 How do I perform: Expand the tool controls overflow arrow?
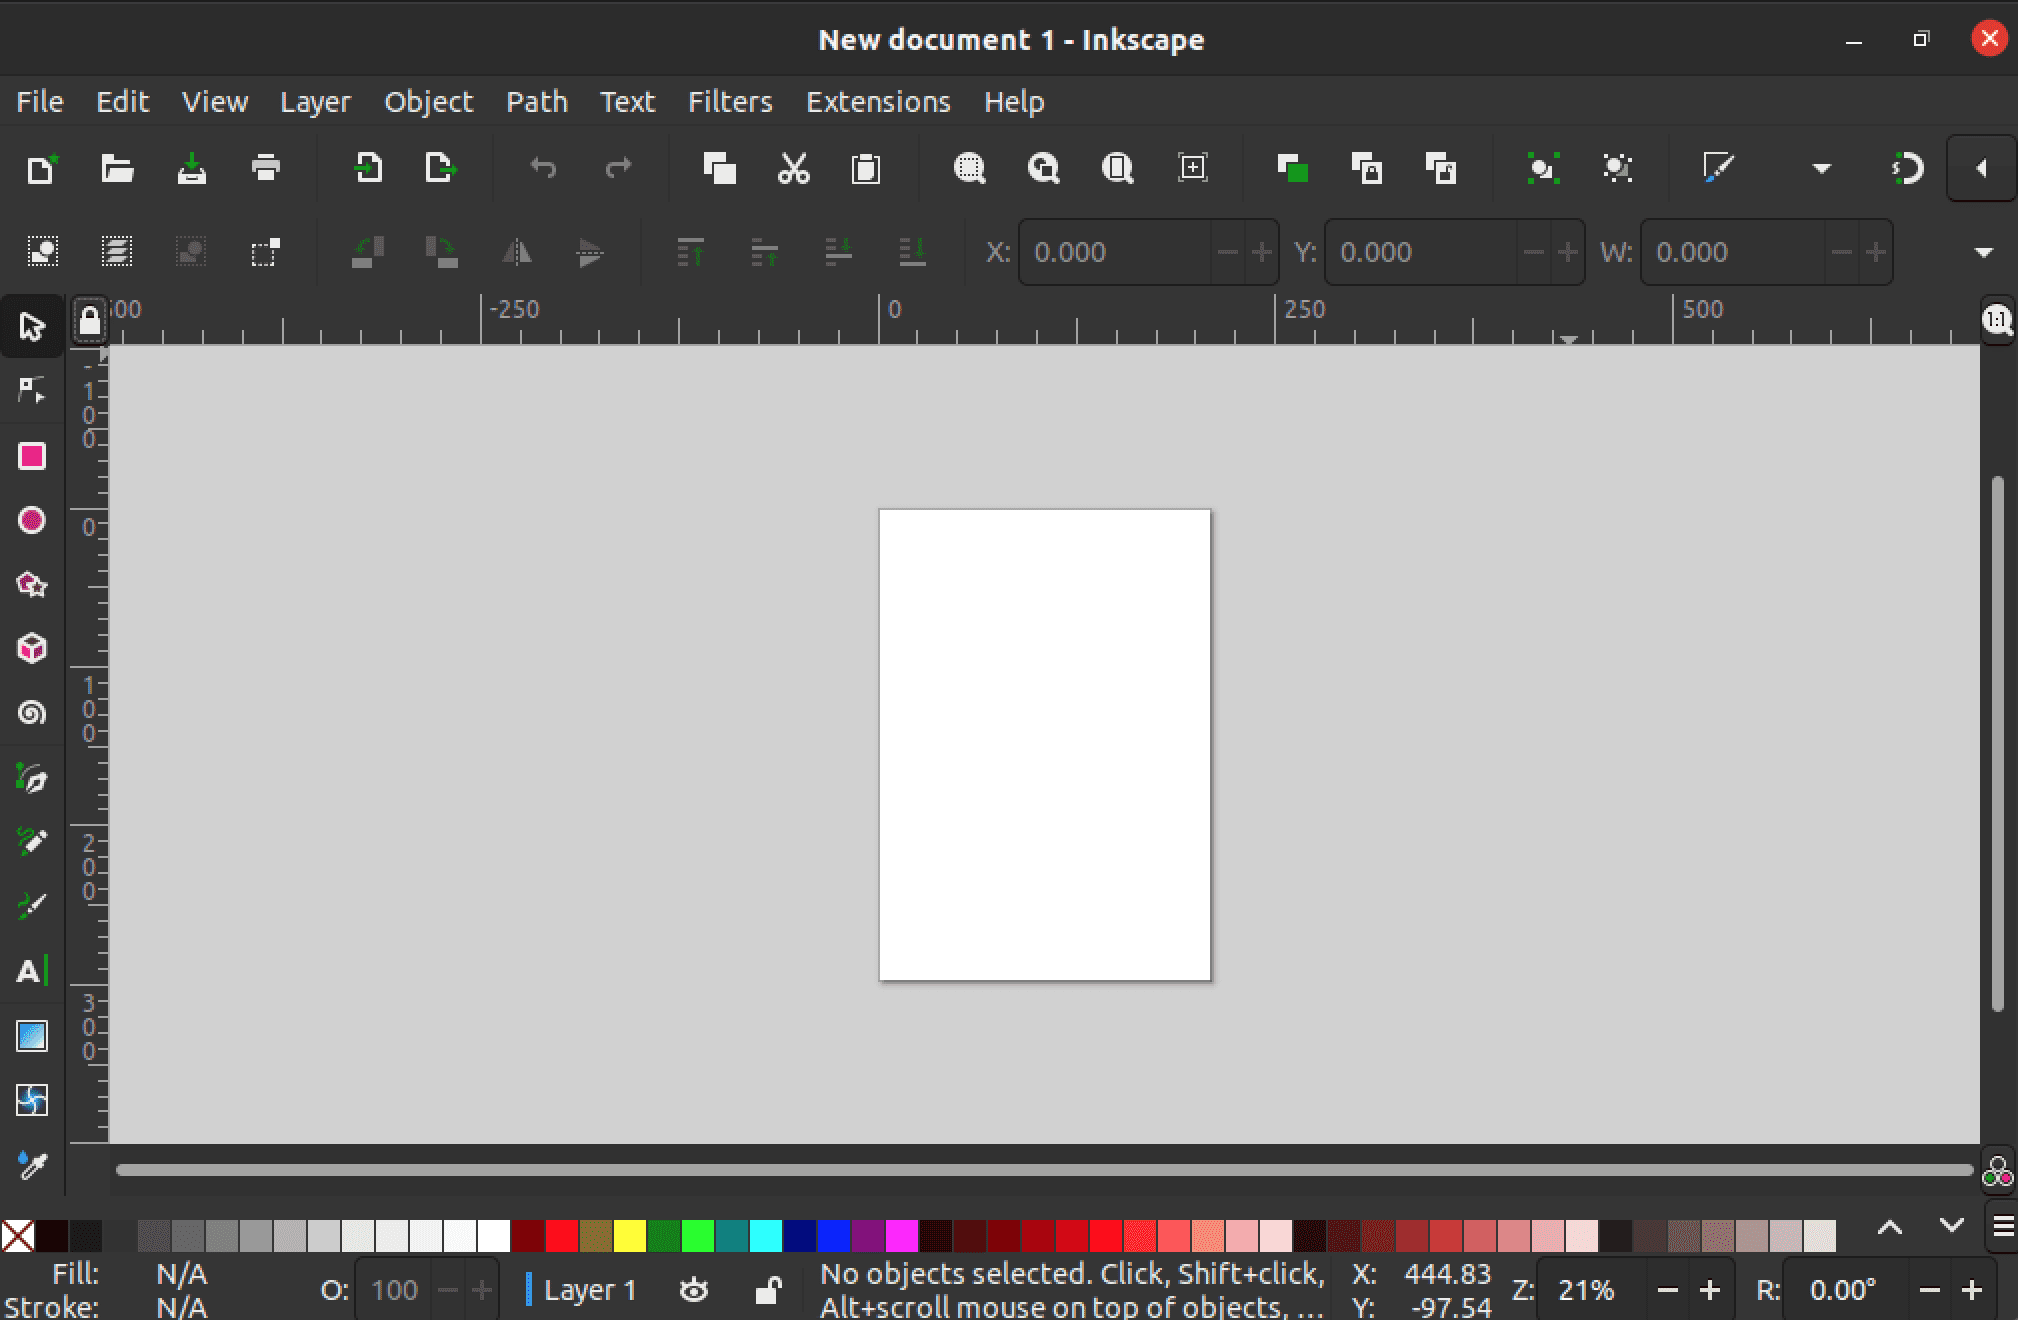1984,252
